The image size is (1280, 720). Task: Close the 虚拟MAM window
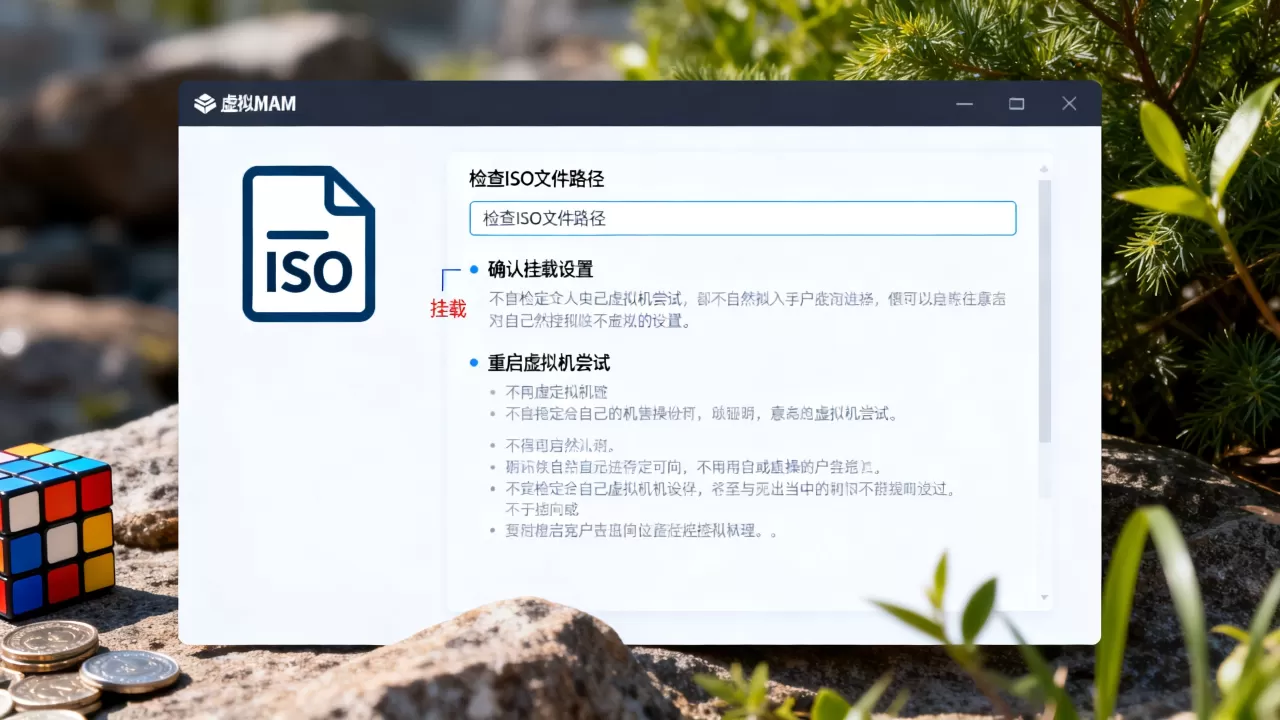[x=1069, y=103]
